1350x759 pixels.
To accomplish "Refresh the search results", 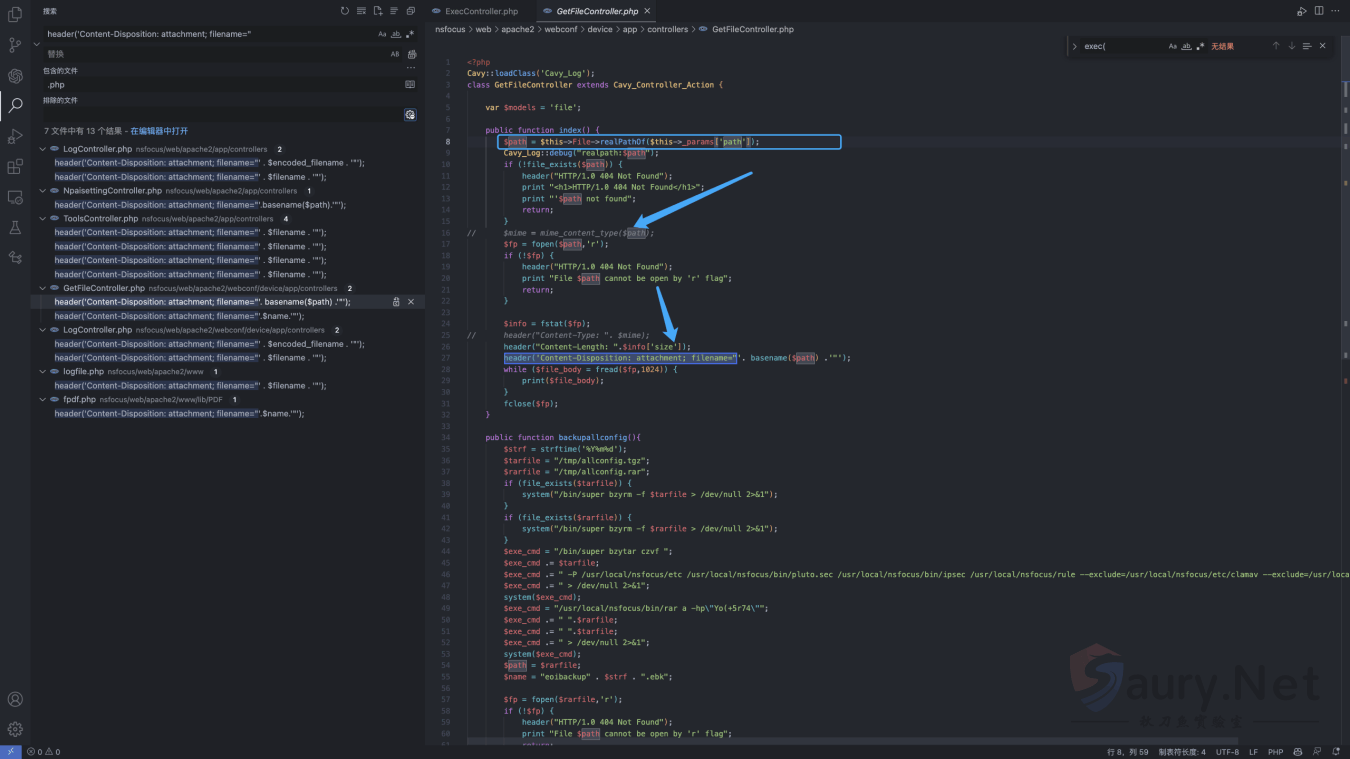I will [x=345, y=11].
